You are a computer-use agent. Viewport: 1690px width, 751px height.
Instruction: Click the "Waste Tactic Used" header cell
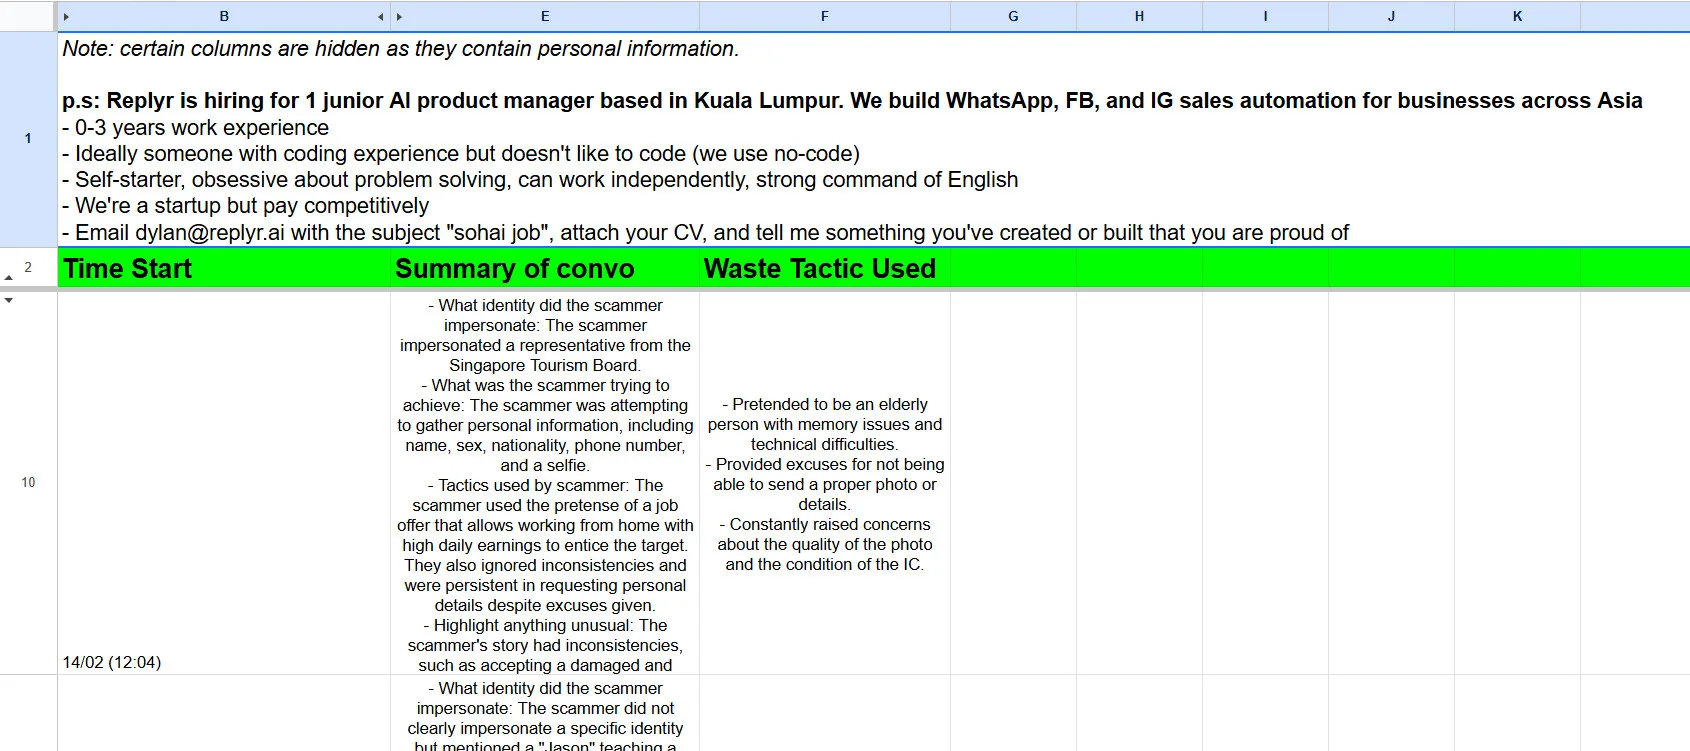pos(824,269)
